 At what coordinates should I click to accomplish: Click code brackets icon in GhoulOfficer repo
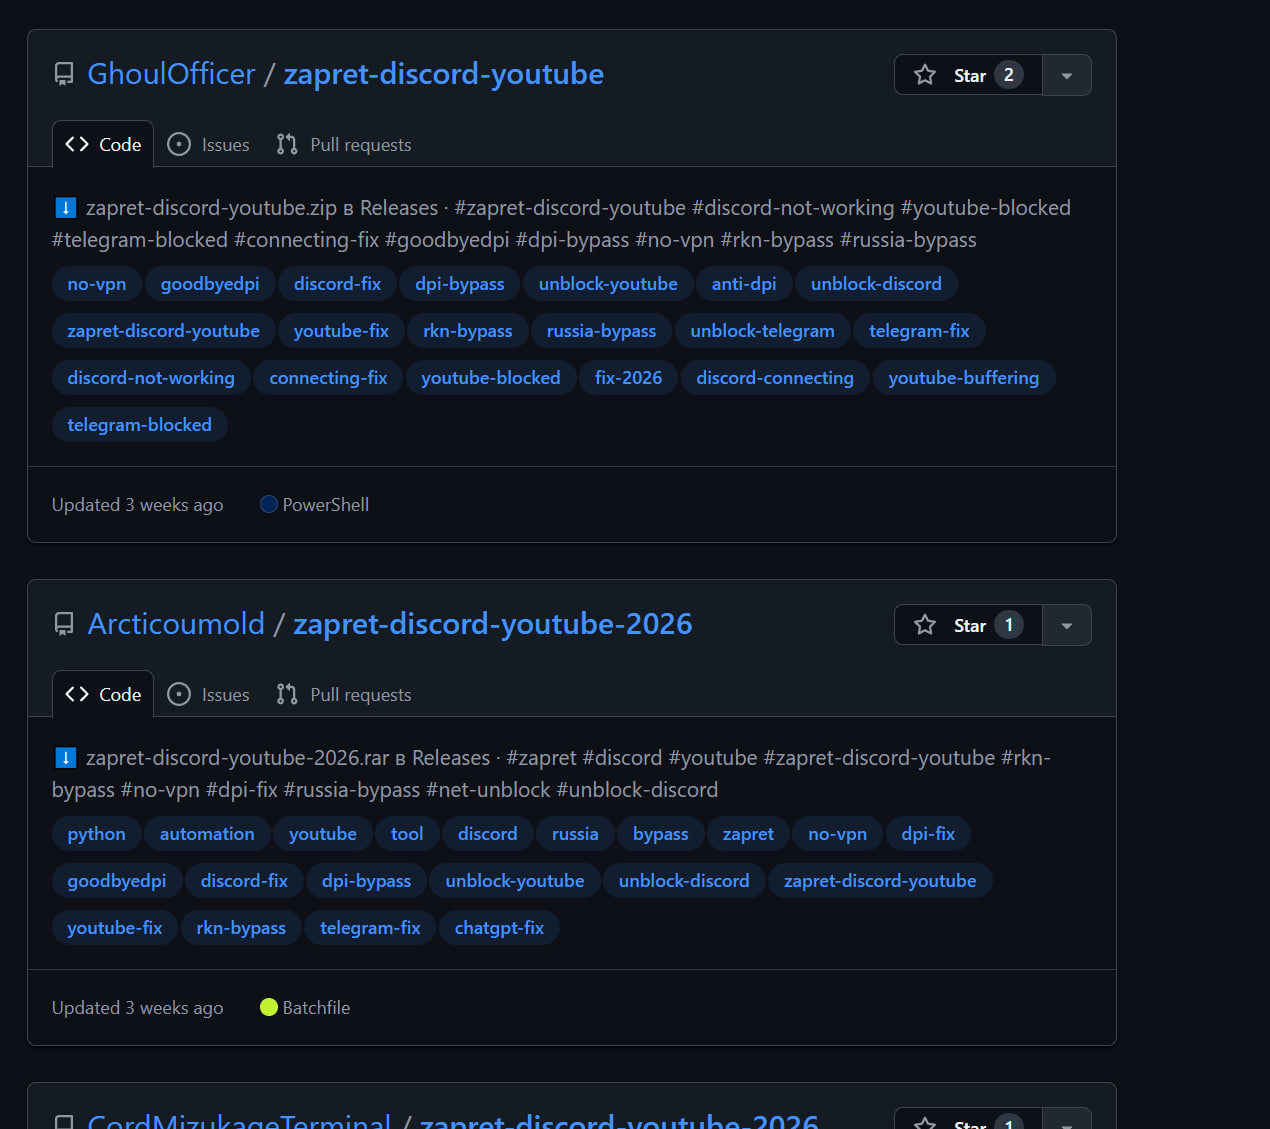[x=77, y=144]
